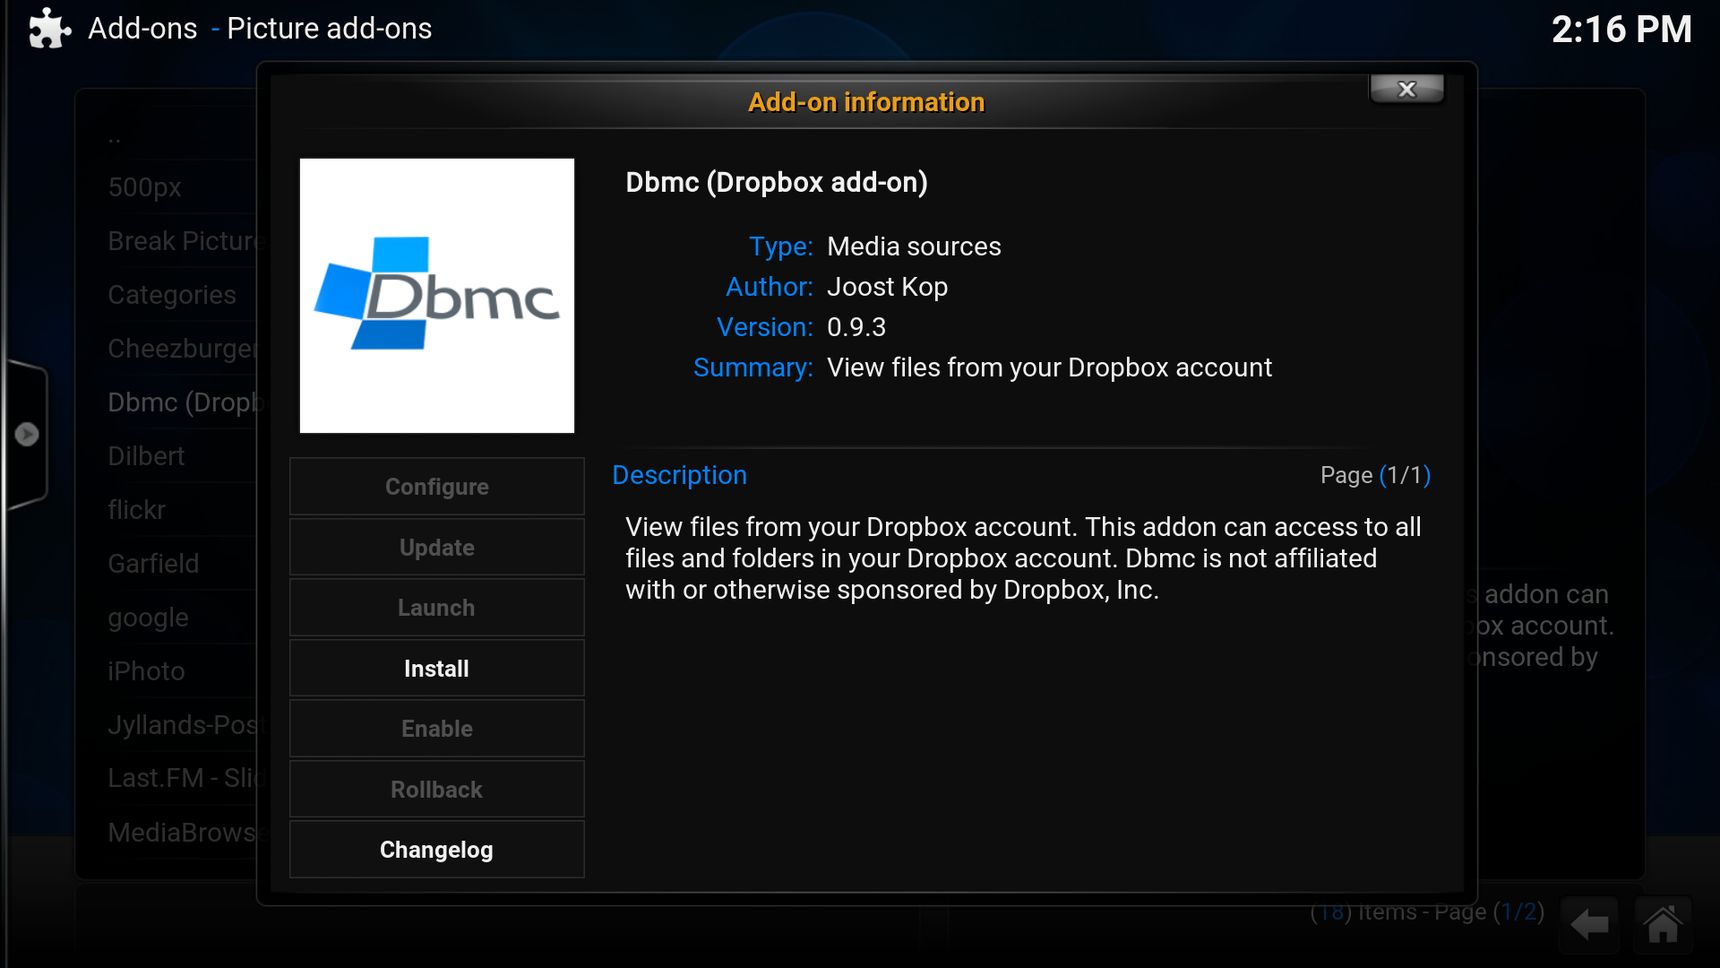Select Last.FM Slideshow list entry
The height and width of the screenshot is (968, 1720).
[x=183, y=778]
